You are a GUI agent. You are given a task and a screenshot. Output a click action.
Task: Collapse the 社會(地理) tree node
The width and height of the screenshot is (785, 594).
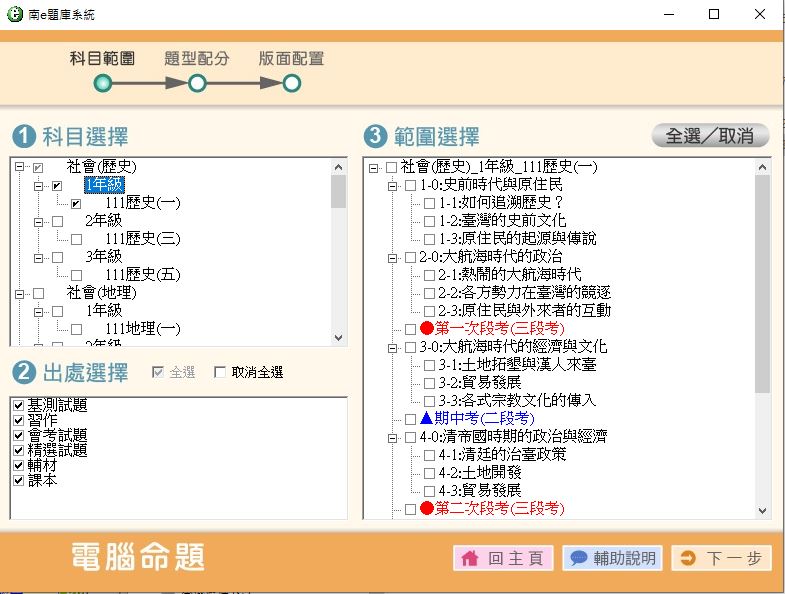tap(20, 293)
